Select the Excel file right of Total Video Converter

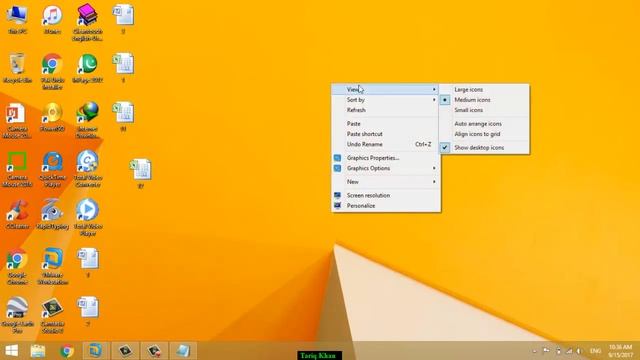(141, 173)
